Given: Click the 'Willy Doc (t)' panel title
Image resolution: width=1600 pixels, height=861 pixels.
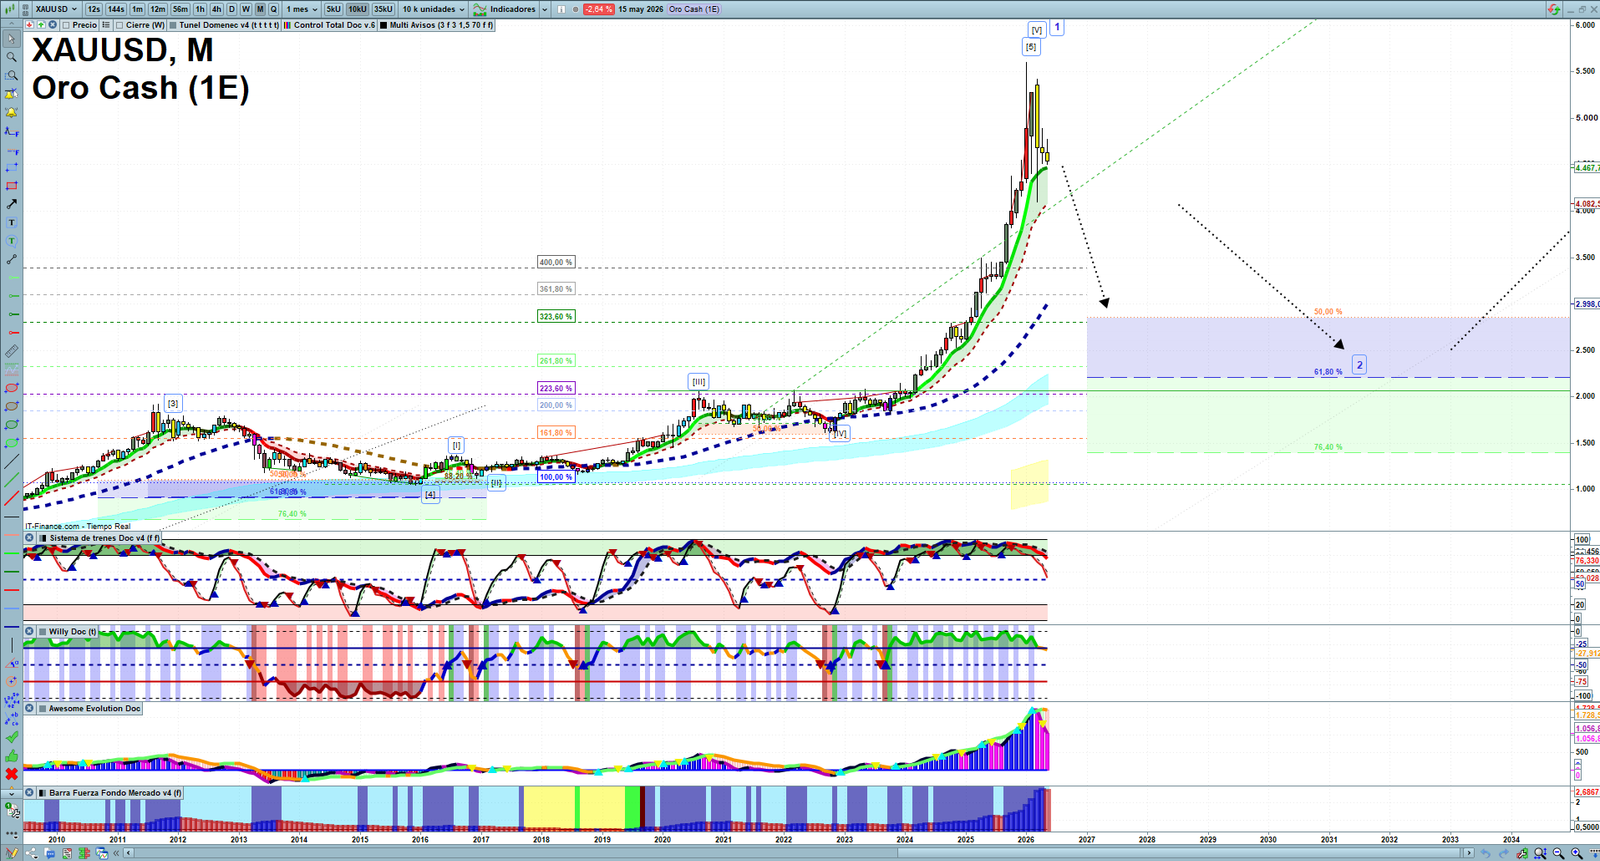Looking at the screenshot, I should 72,632.
